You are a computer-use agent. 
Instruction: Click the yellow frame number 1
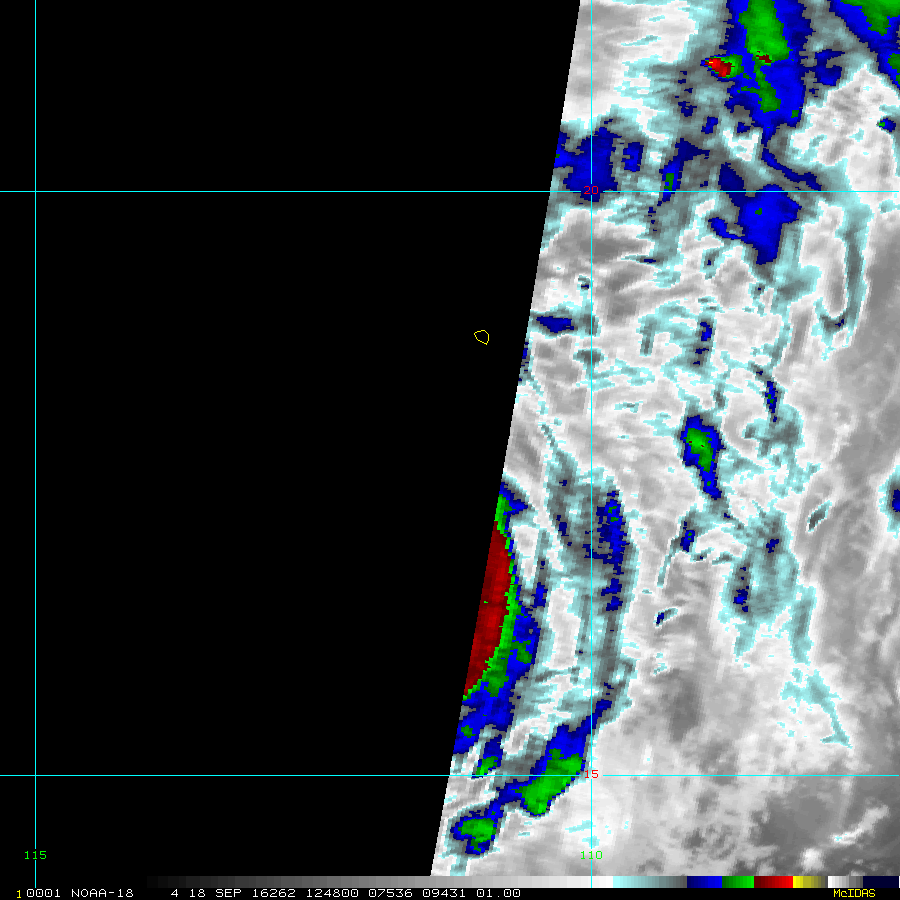click(19, 894)
